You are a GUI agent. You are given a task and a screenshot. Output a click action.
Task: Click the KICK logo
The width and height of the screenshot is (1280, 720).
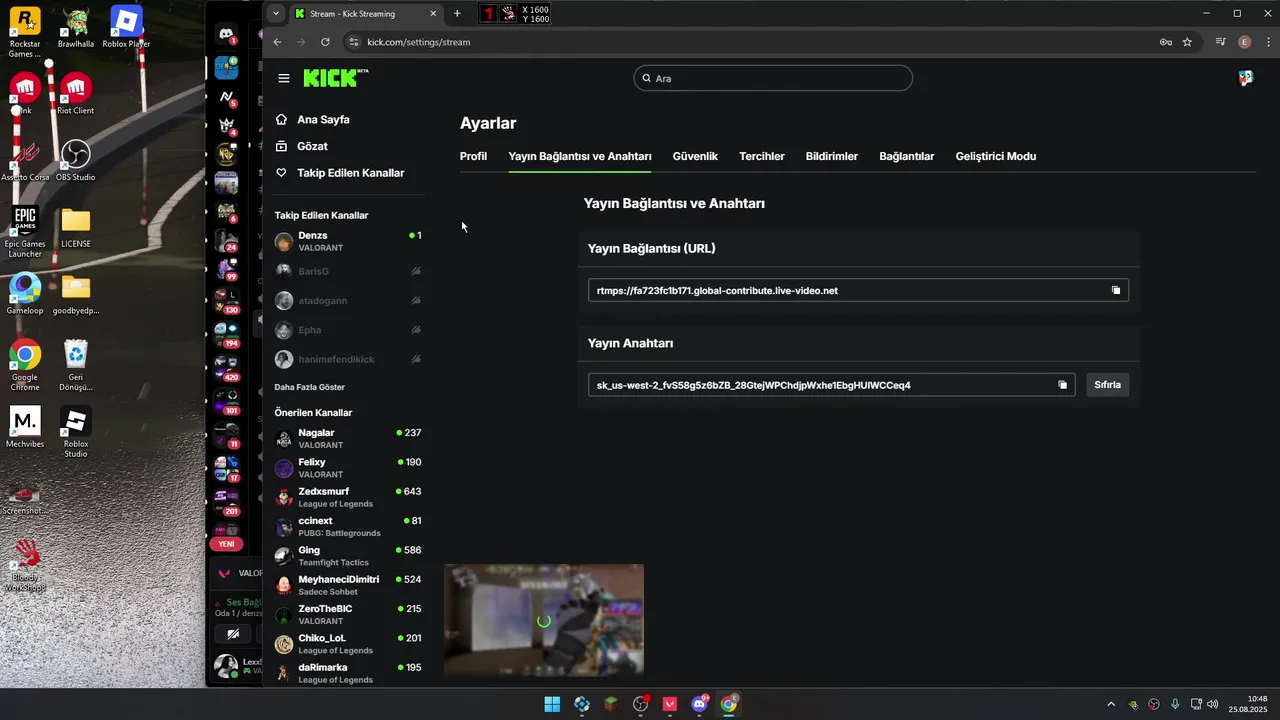click(x=336, y=78)
